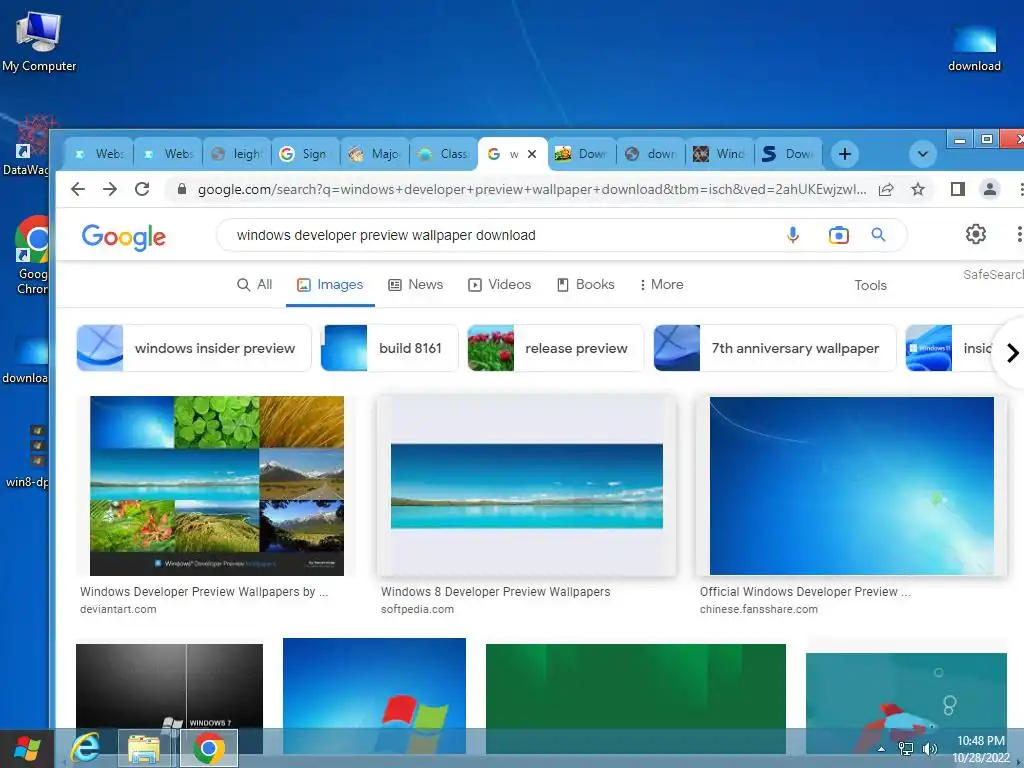The height and width of the screenshot is (768, 1024).
Task: Click the blue magnifier search icon
Action: click(878, 234)
